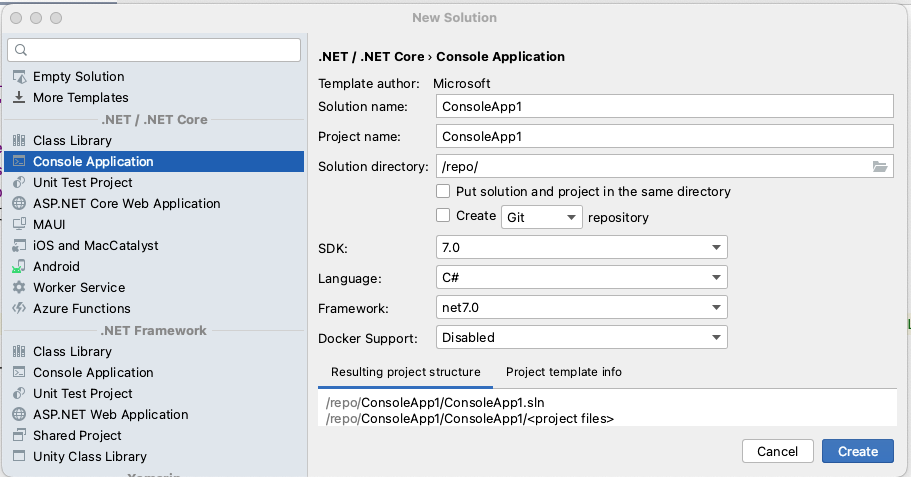911x477 pixels.
Task: Click the search magnifier icon
Action: [x=21, y=50]
